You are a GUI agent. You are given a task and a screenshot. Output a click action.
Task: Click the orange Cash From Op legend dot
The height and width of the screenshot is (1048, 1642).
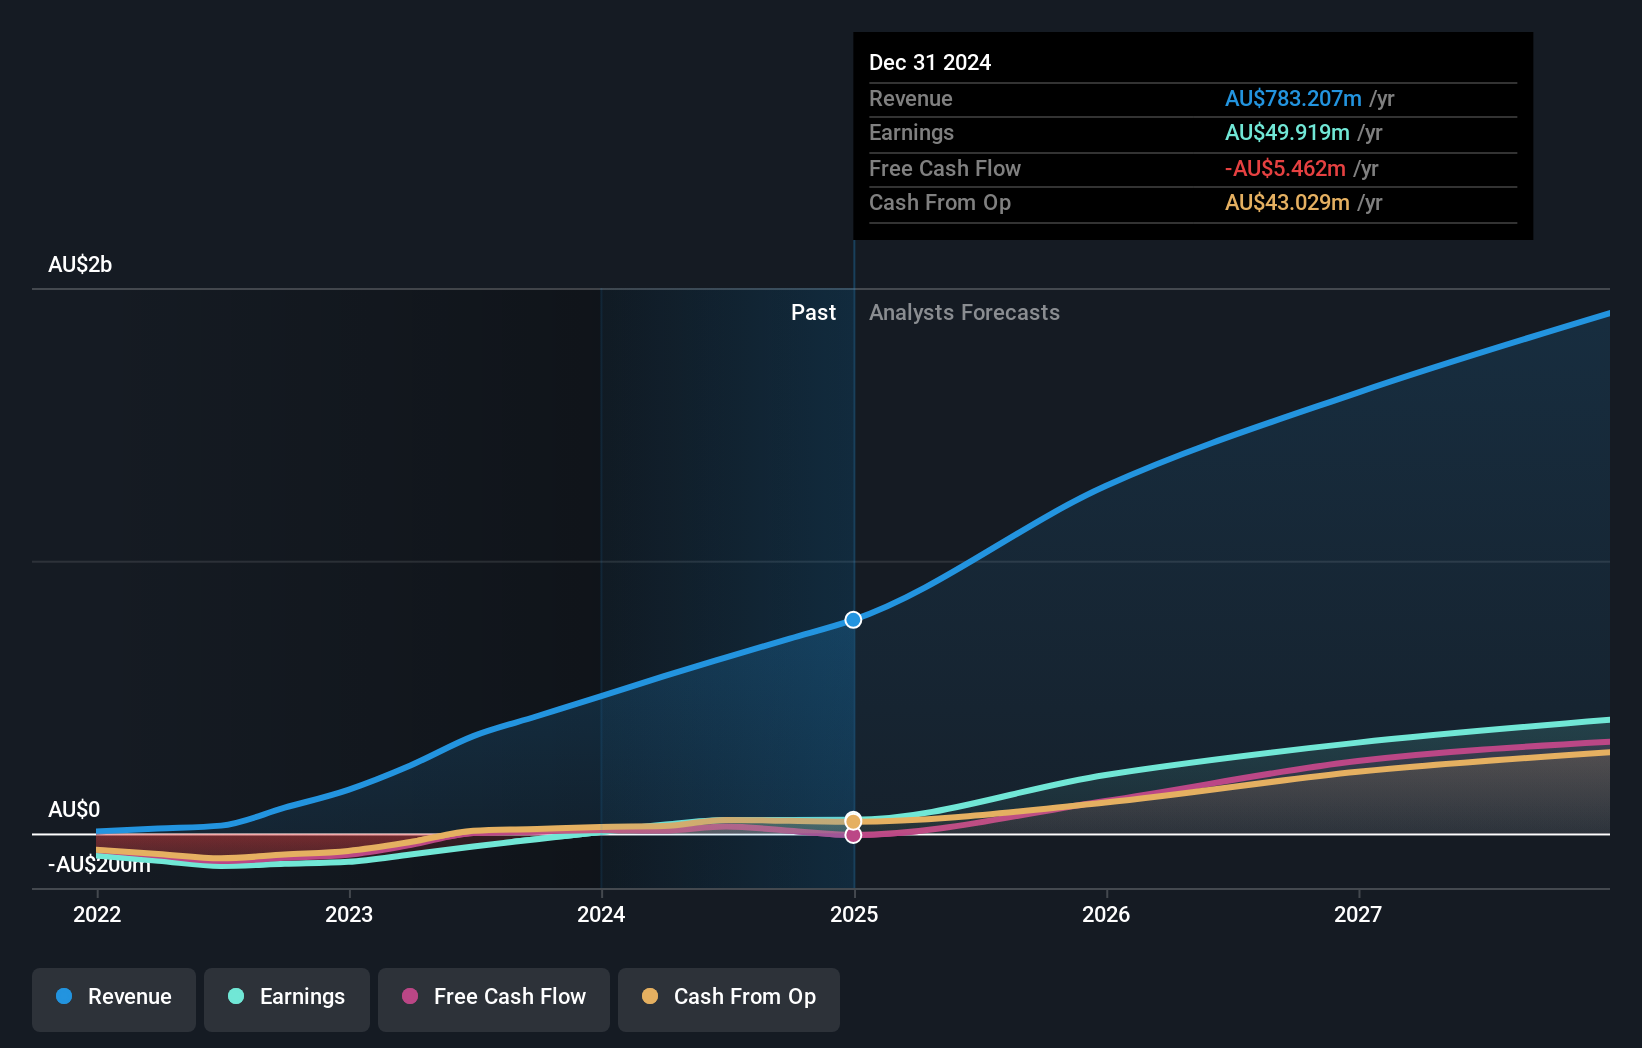[x=650, y=996]
